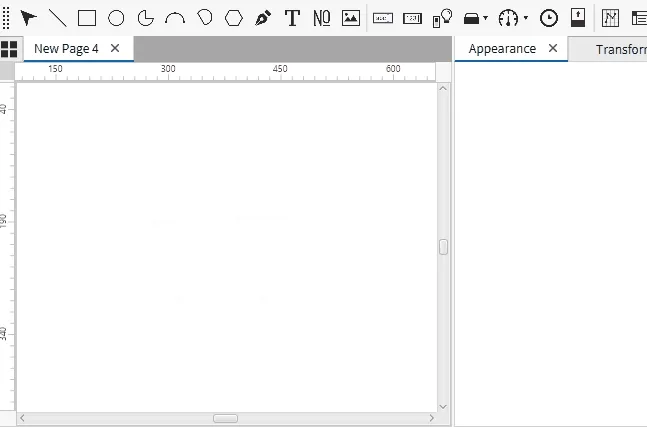This screenshot has width=647, height=427.
Task: Select the Ellipse shape tool
Action: click(x=116, y=18)
